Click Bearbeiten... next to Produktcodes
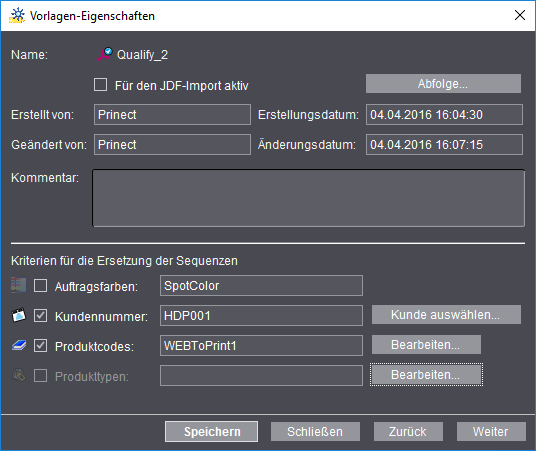Image resolution: width=536 pixels, height=451 pixels. point(426,345)
